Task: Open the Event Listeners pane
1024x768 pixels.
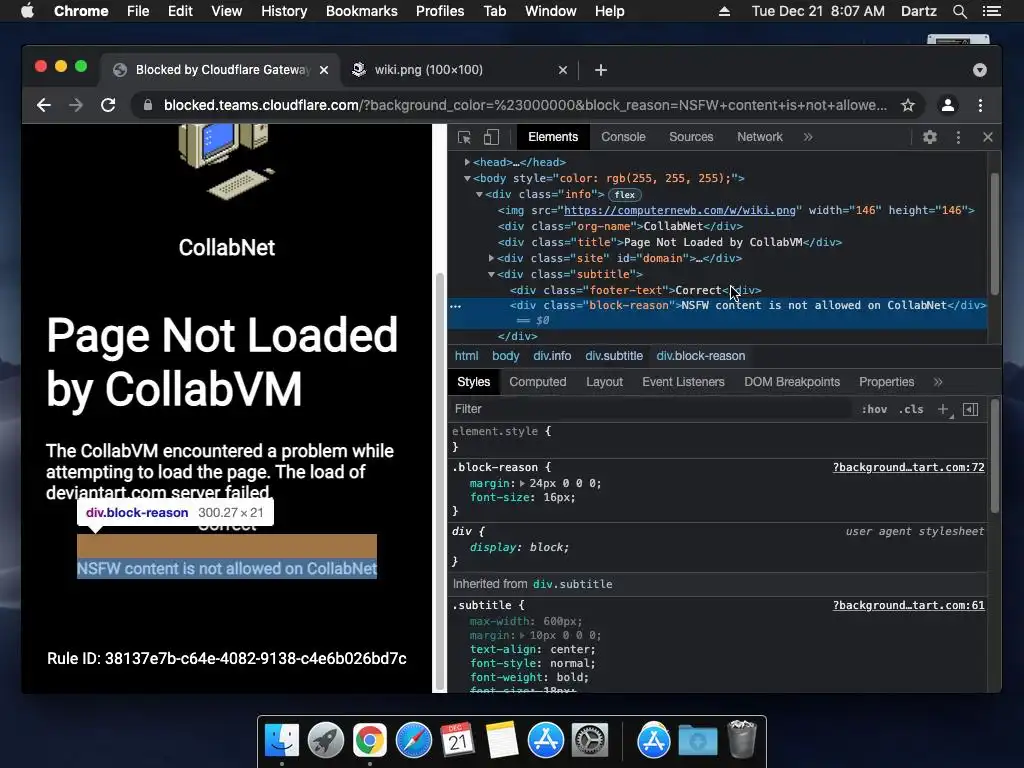Action: pyautogui.click(x=683, y=382)
